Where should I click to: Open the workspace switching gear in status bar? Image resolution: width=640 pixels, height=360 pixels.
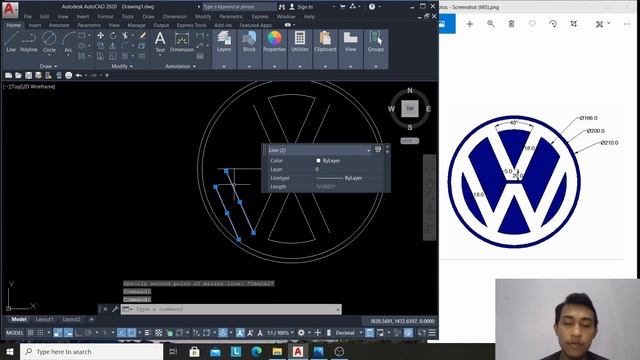coord(301,333)
